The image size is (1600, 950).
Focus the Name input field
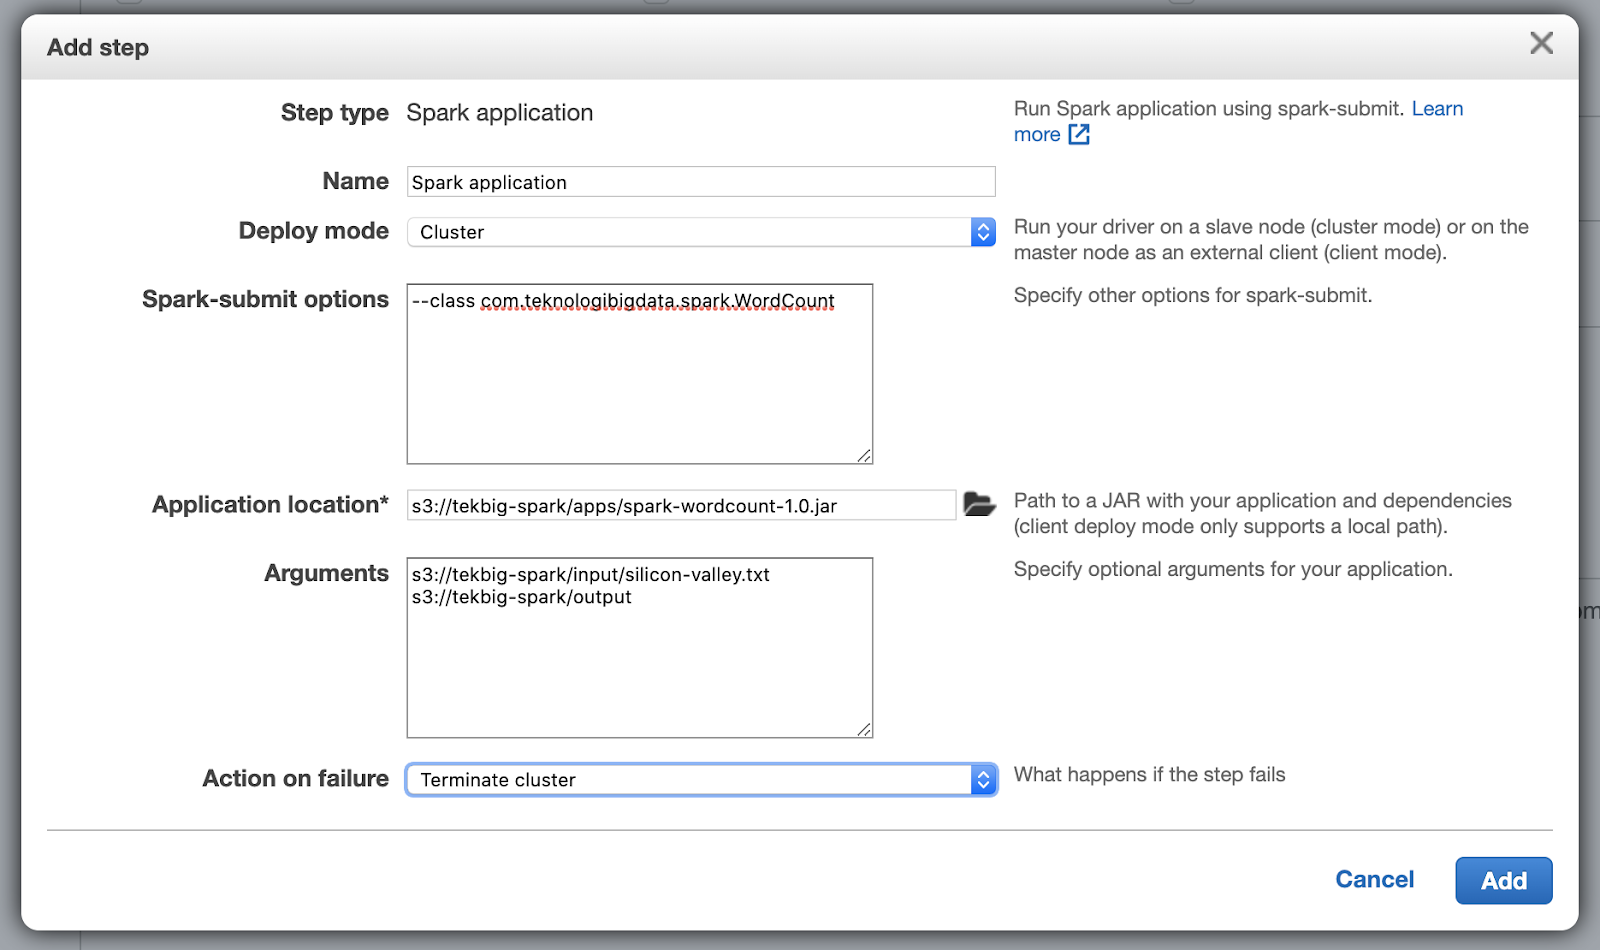701,182
